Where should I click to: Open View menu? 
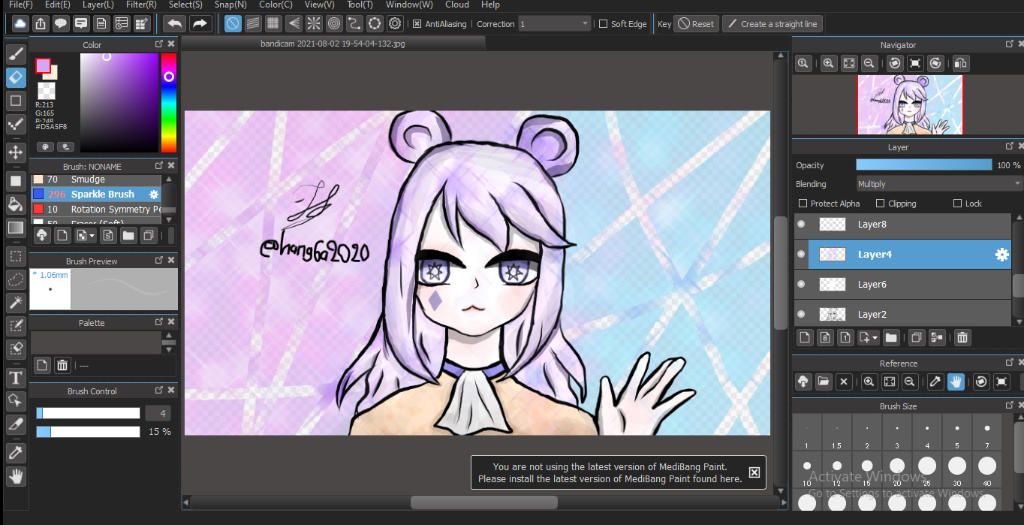(319, 5)
